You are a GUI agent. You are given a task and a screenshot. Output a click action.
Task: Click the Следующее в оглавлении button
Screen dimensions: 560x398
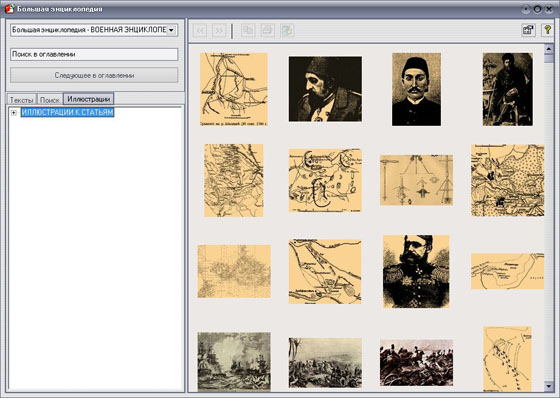94,75
